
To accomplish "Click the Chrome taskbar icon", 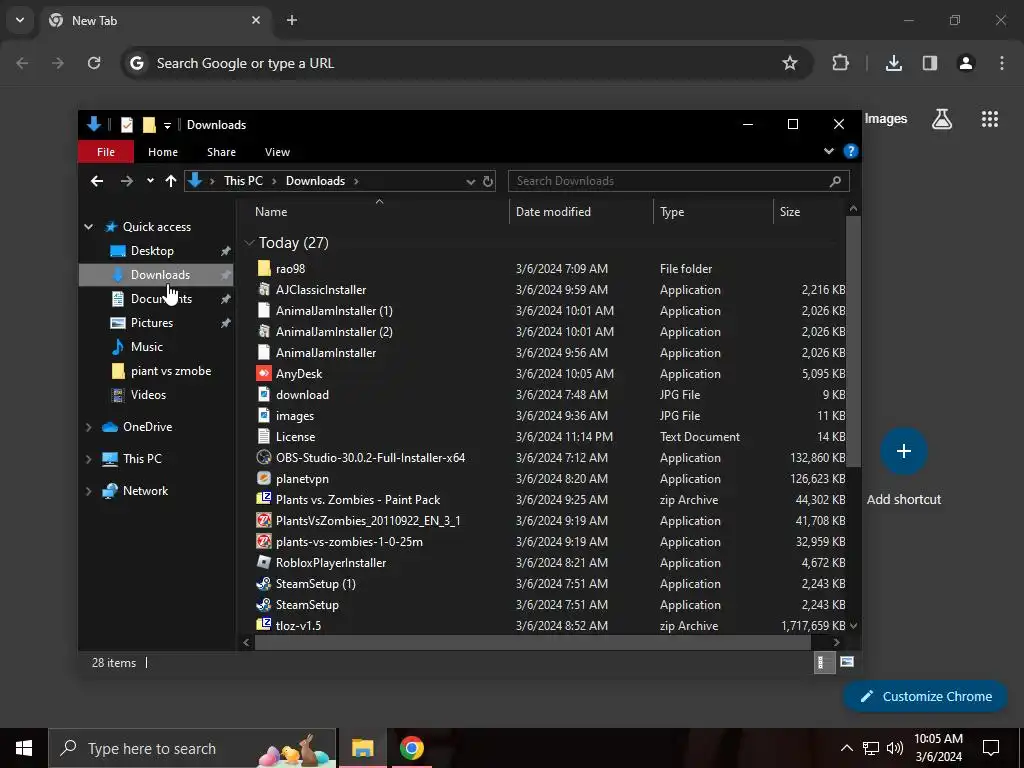I will pos(411,748).
